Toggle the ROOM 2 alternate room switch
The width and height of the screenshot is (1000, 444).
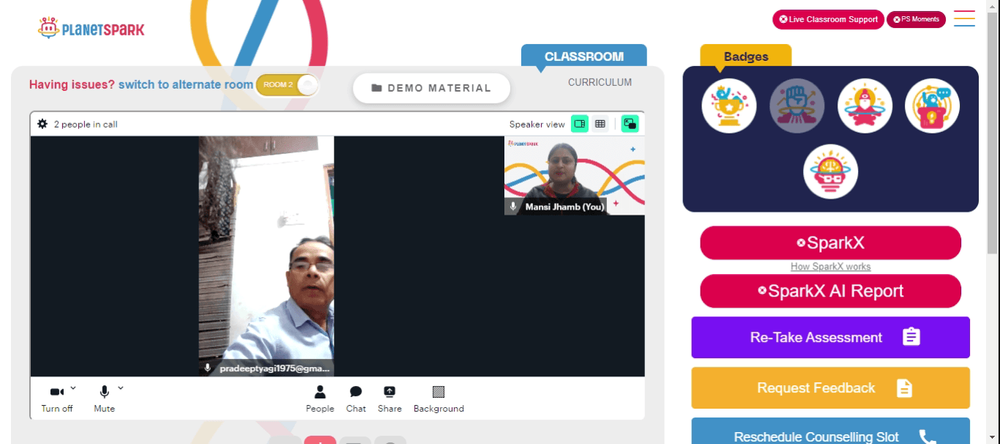(x=287, y=85)
